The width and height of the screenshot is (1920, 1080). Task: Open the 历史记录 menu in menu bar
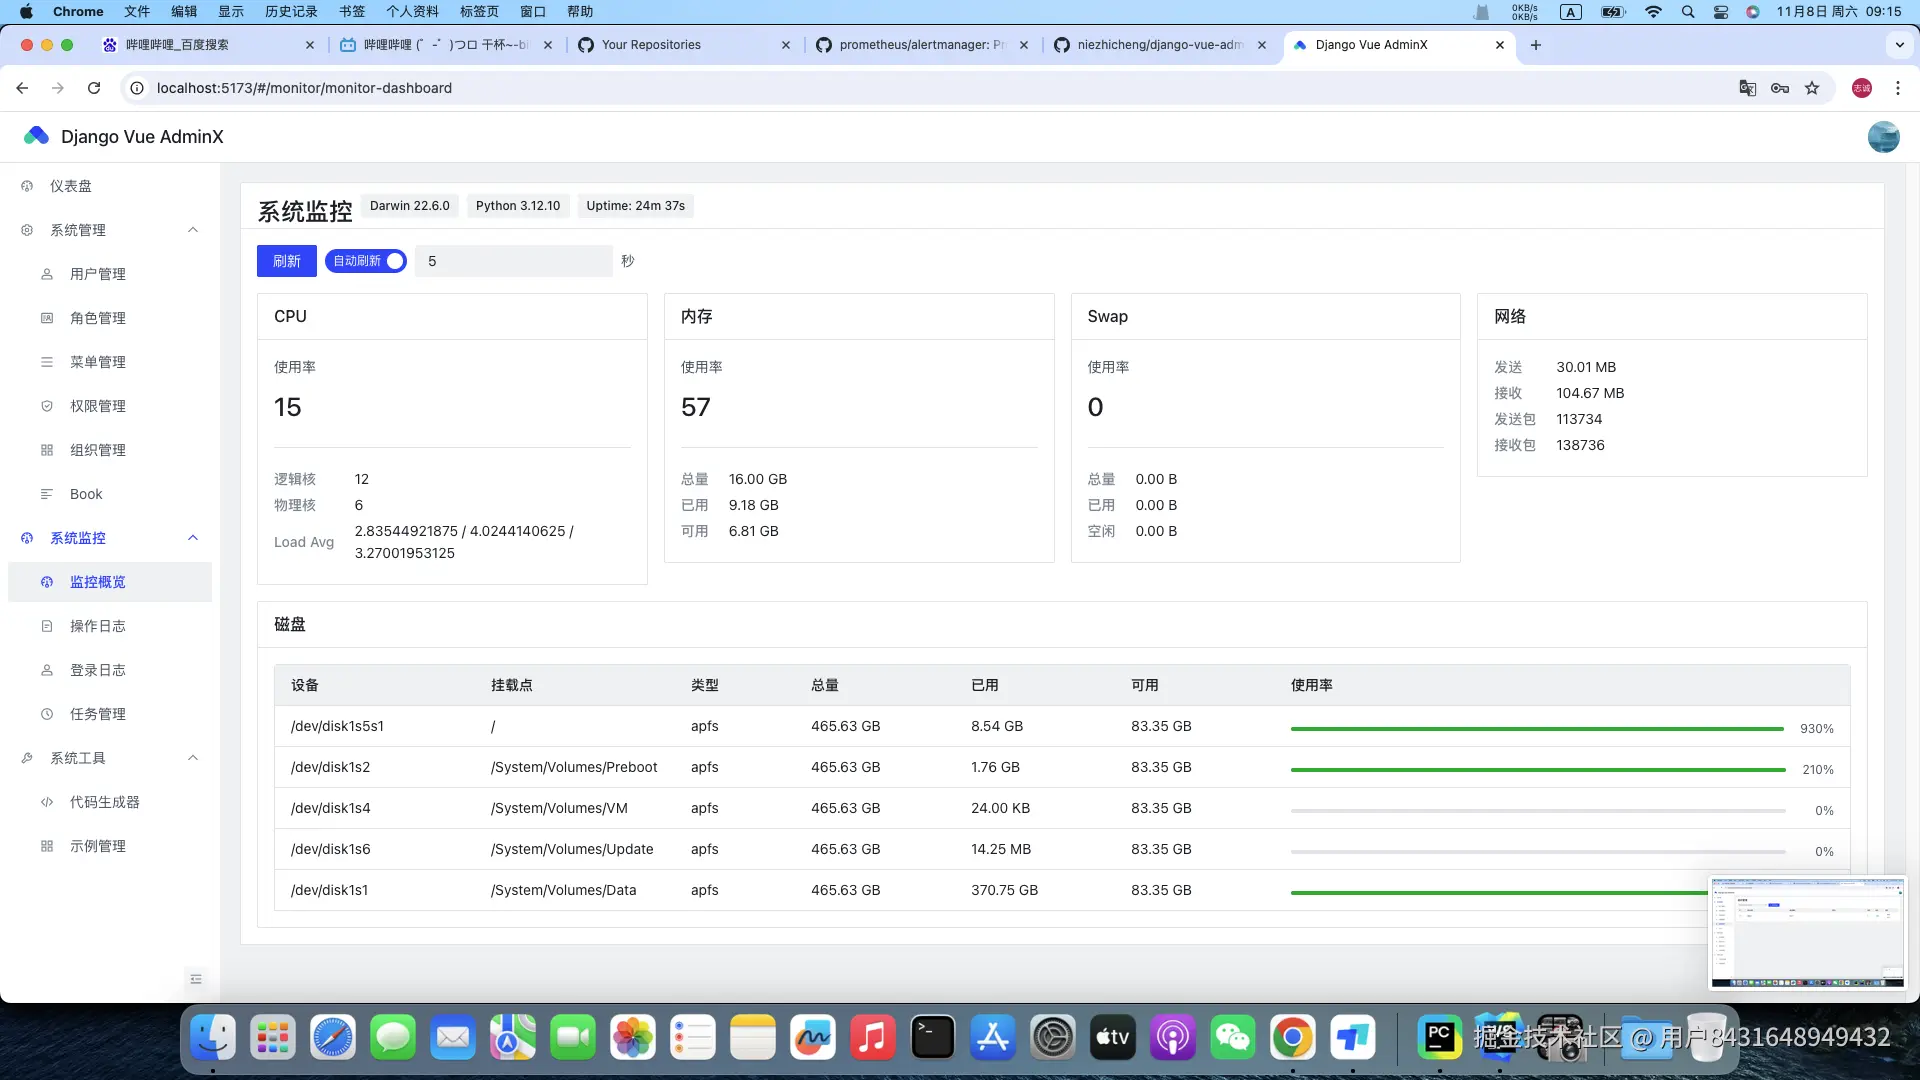click(x=291, y=12)
